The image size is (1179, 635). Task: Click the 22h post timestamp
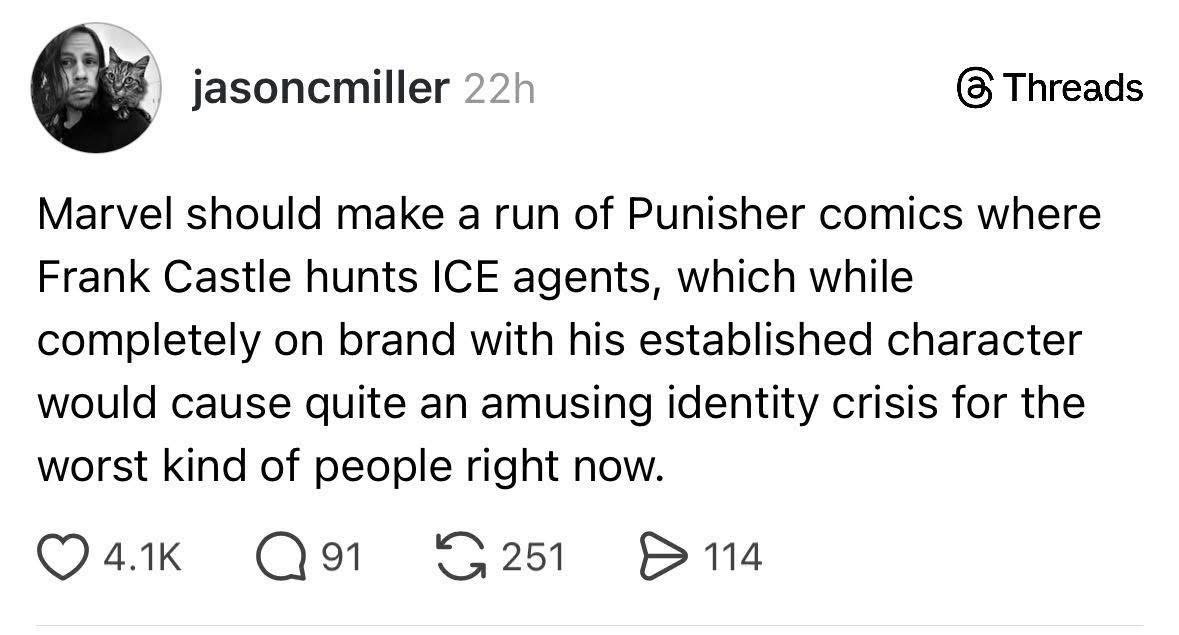500,90
